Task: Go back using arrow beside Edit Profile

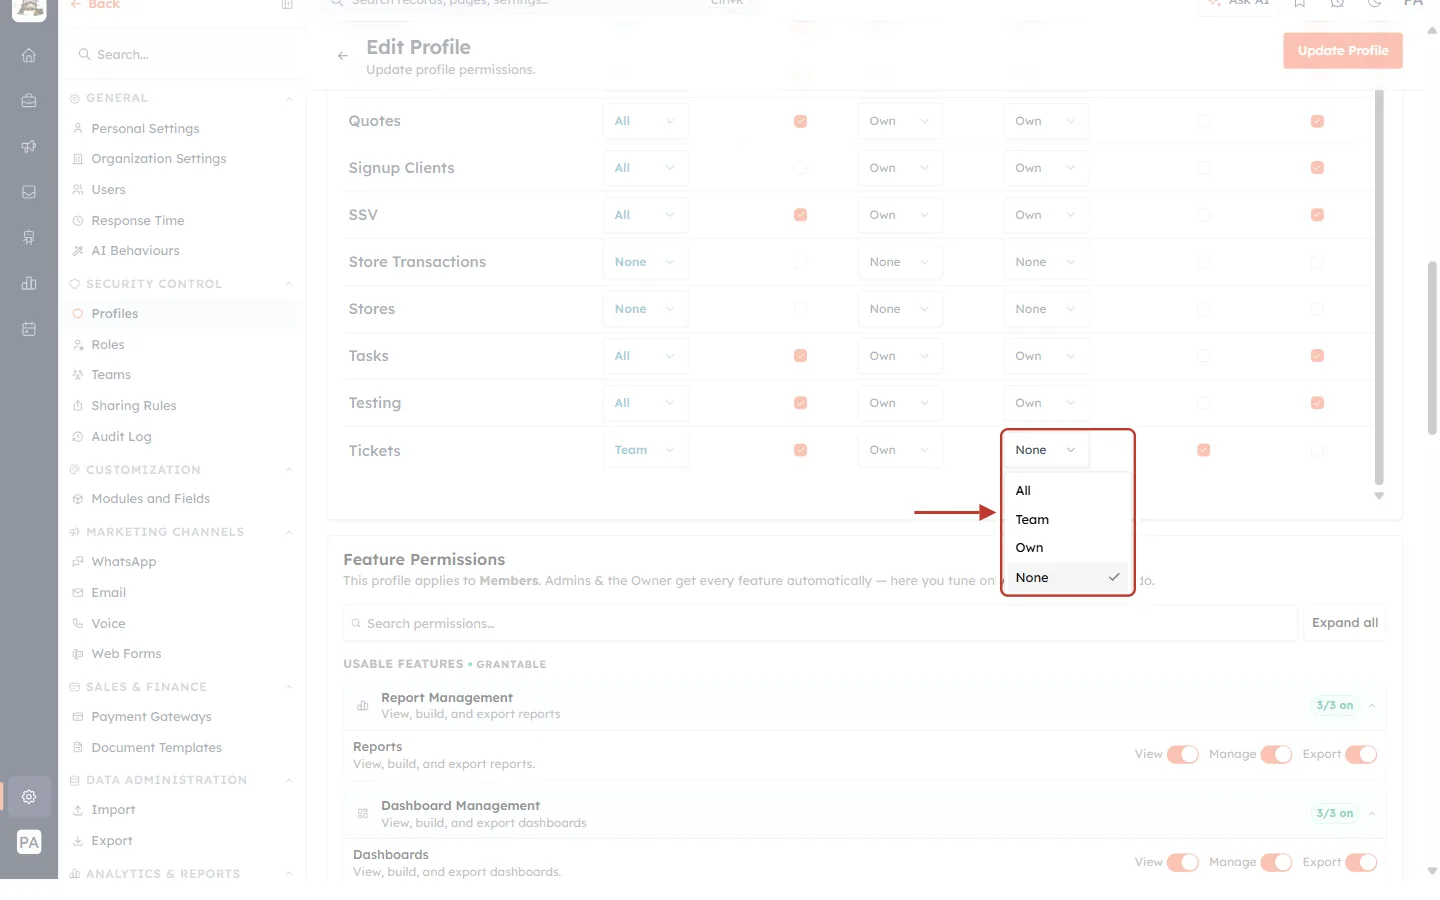Action: [x=343, y=56]
